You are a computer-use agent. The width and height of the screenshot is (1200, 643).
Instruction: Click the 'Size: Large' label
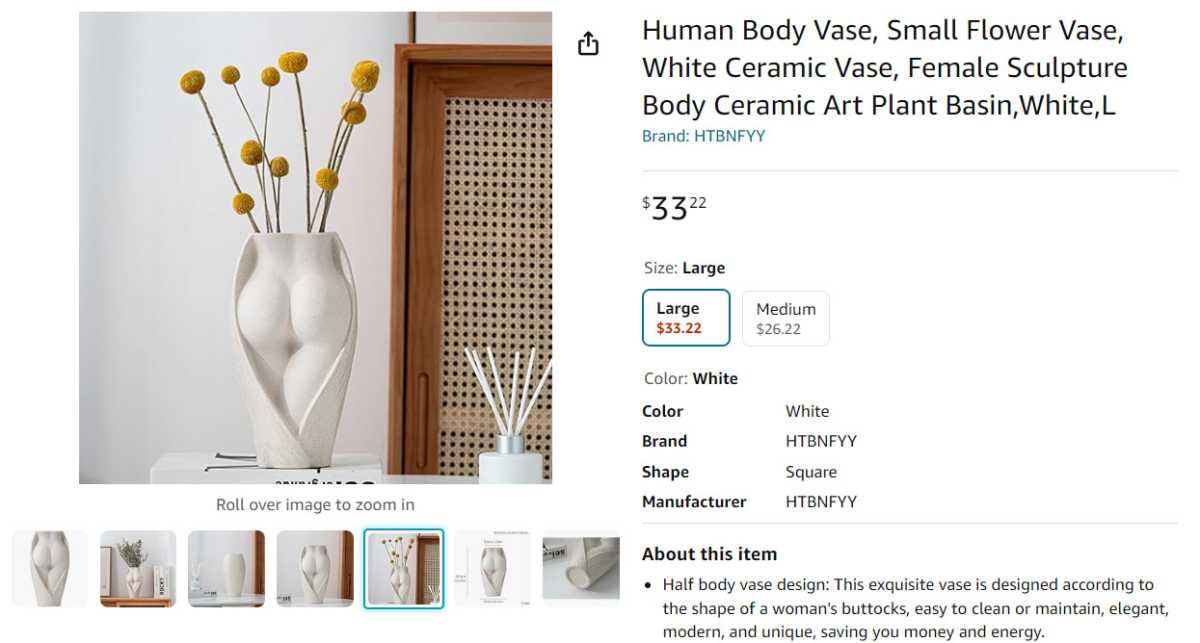684,268
